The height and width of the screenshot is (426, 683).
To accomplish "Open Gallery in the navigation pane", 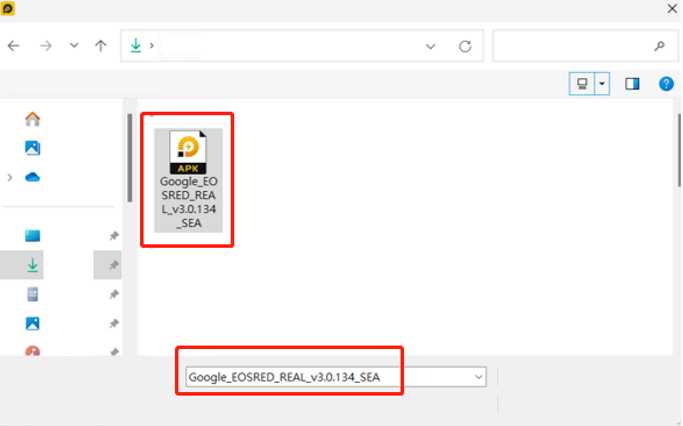I will tap(33, 148).
